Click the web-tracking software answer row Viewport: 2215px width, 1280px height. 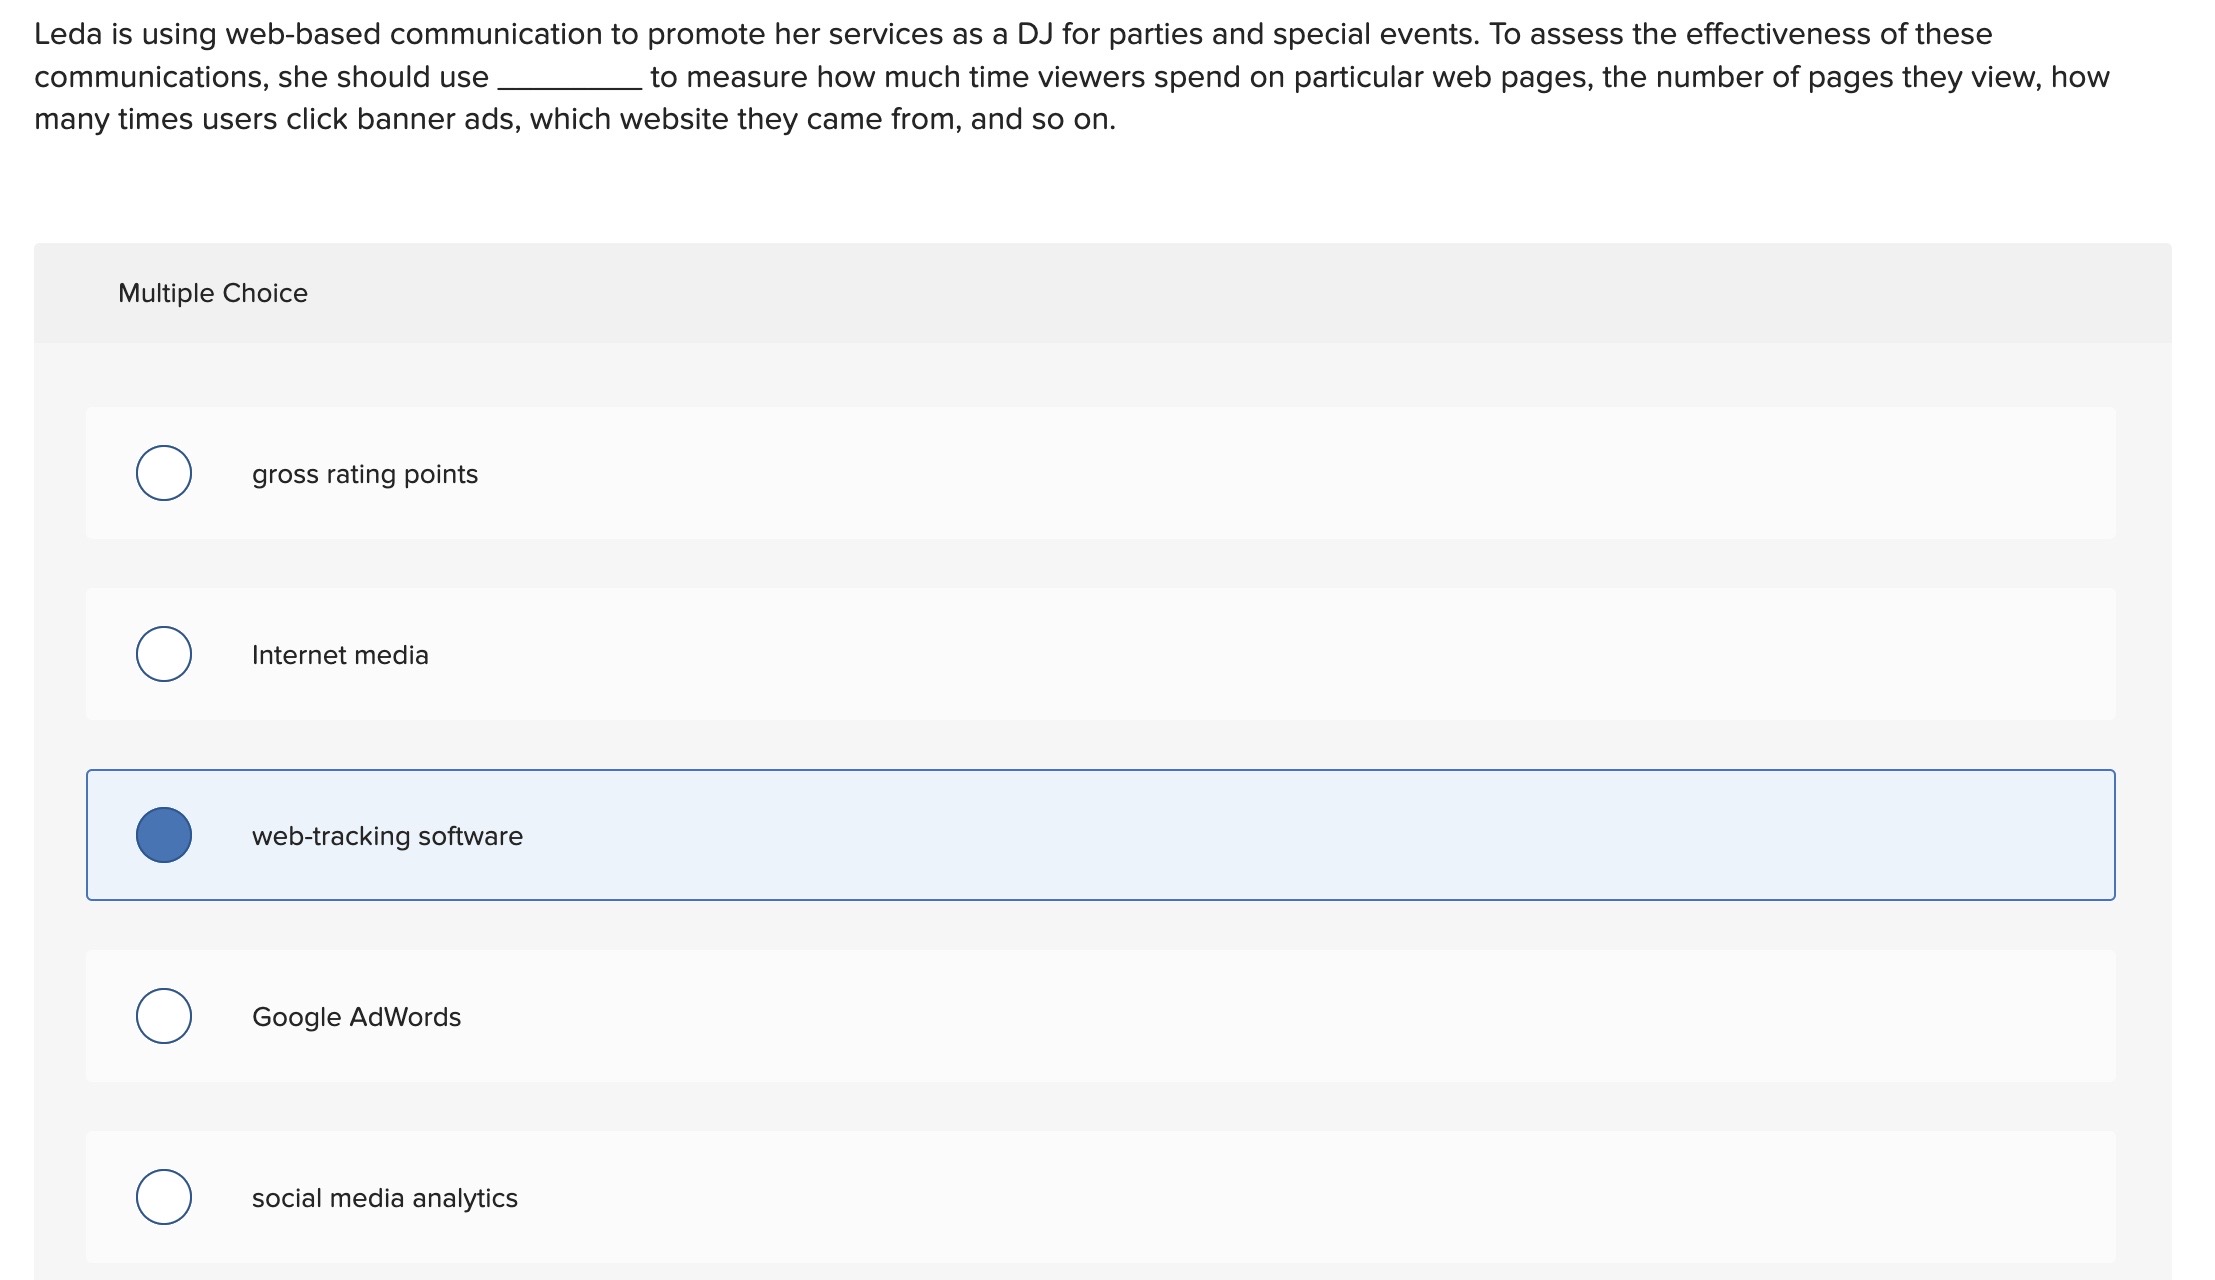[x=1100, y=835]
